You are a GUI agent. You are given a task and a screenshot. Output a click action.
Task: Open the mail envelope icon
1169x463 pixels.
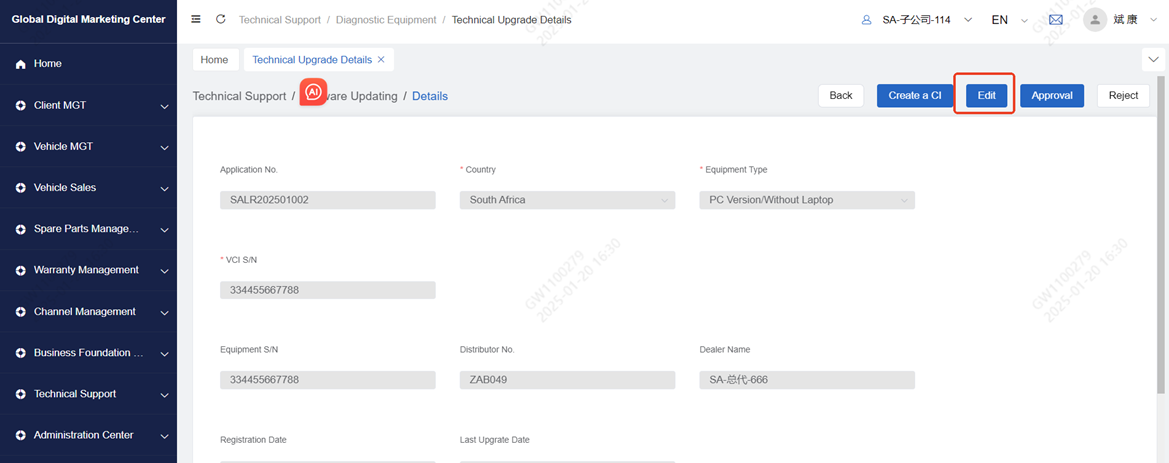tap(1055, 20)
